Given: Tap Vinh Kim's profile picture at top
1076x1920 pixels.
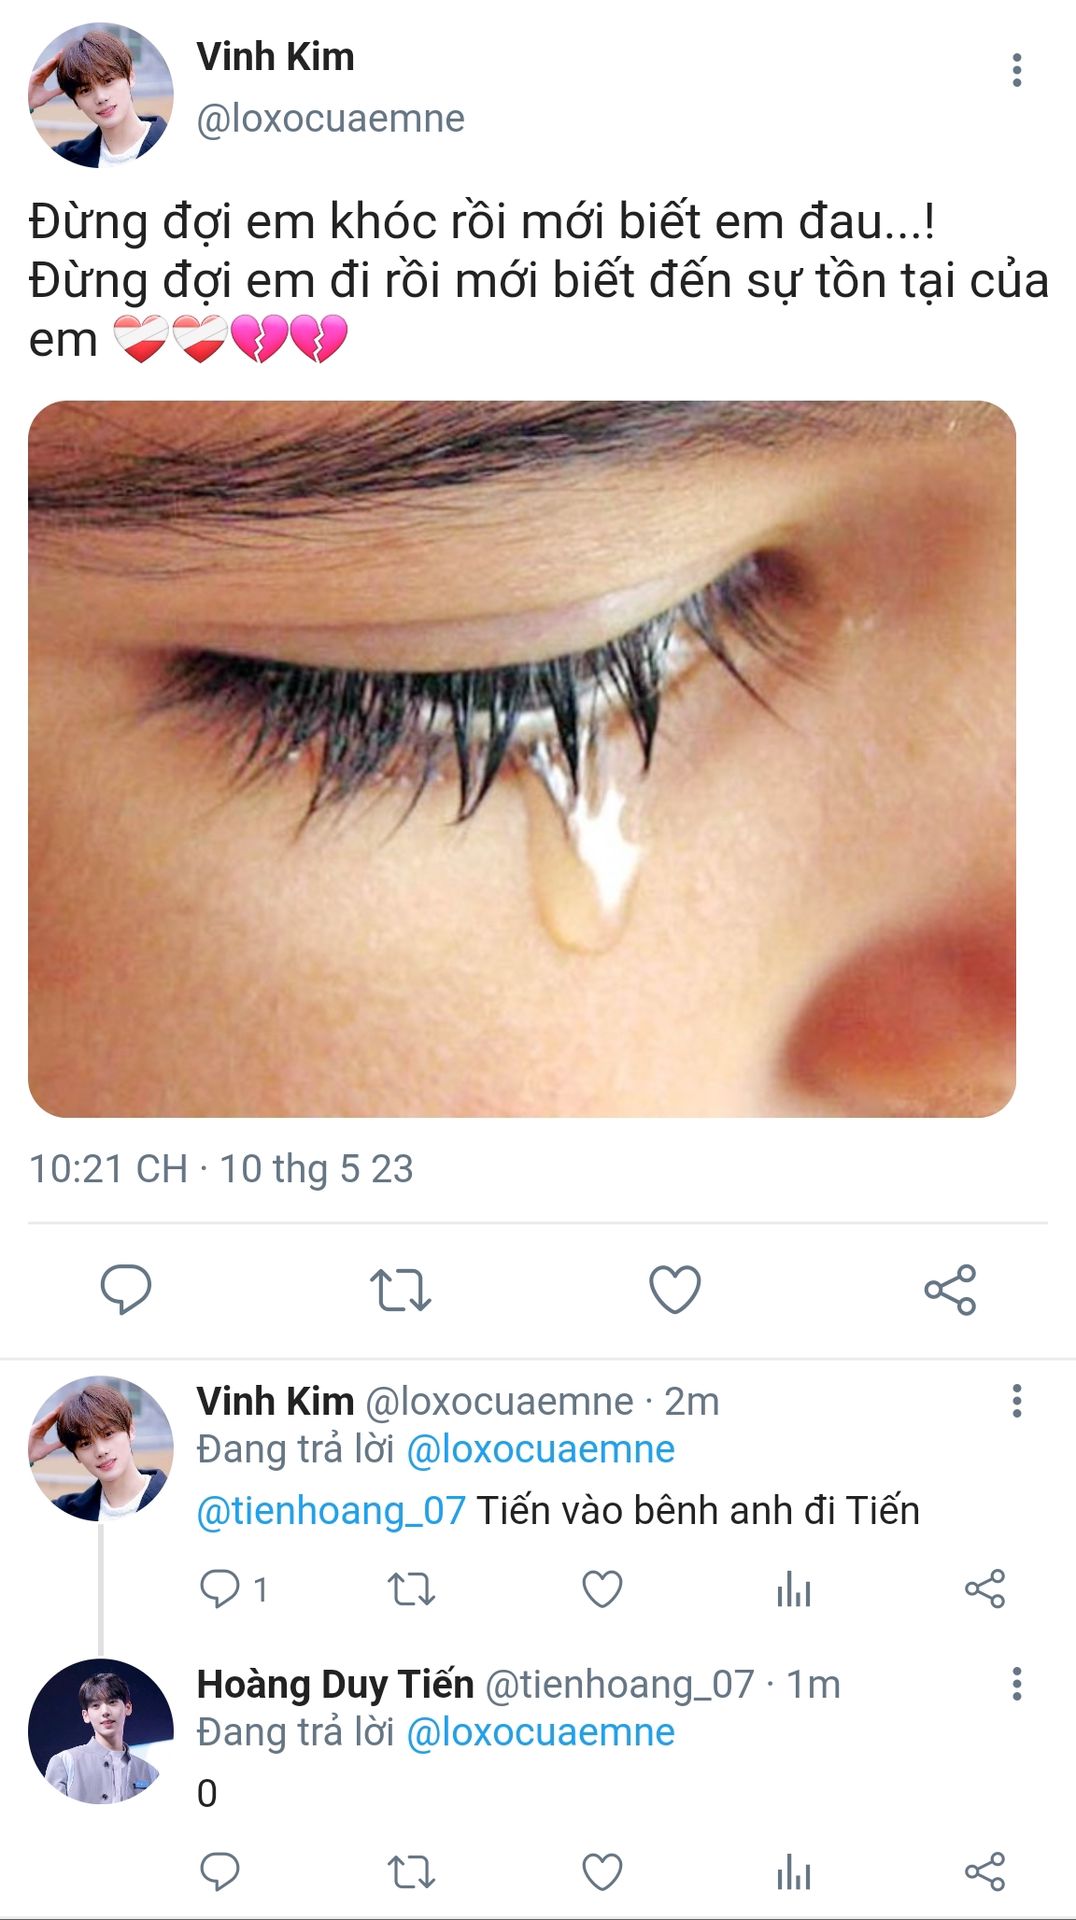Looking at the screenshot, I should [x=100, y=95].
